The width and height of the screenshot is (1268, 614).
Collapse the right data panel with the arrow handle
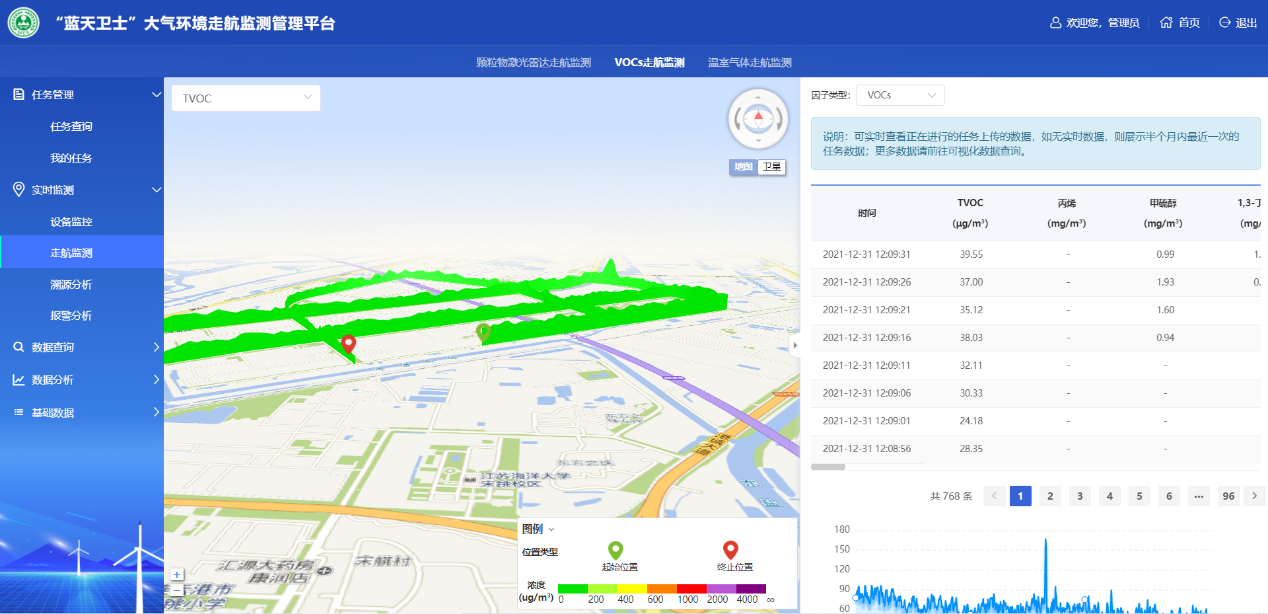[x=795, y=345]
